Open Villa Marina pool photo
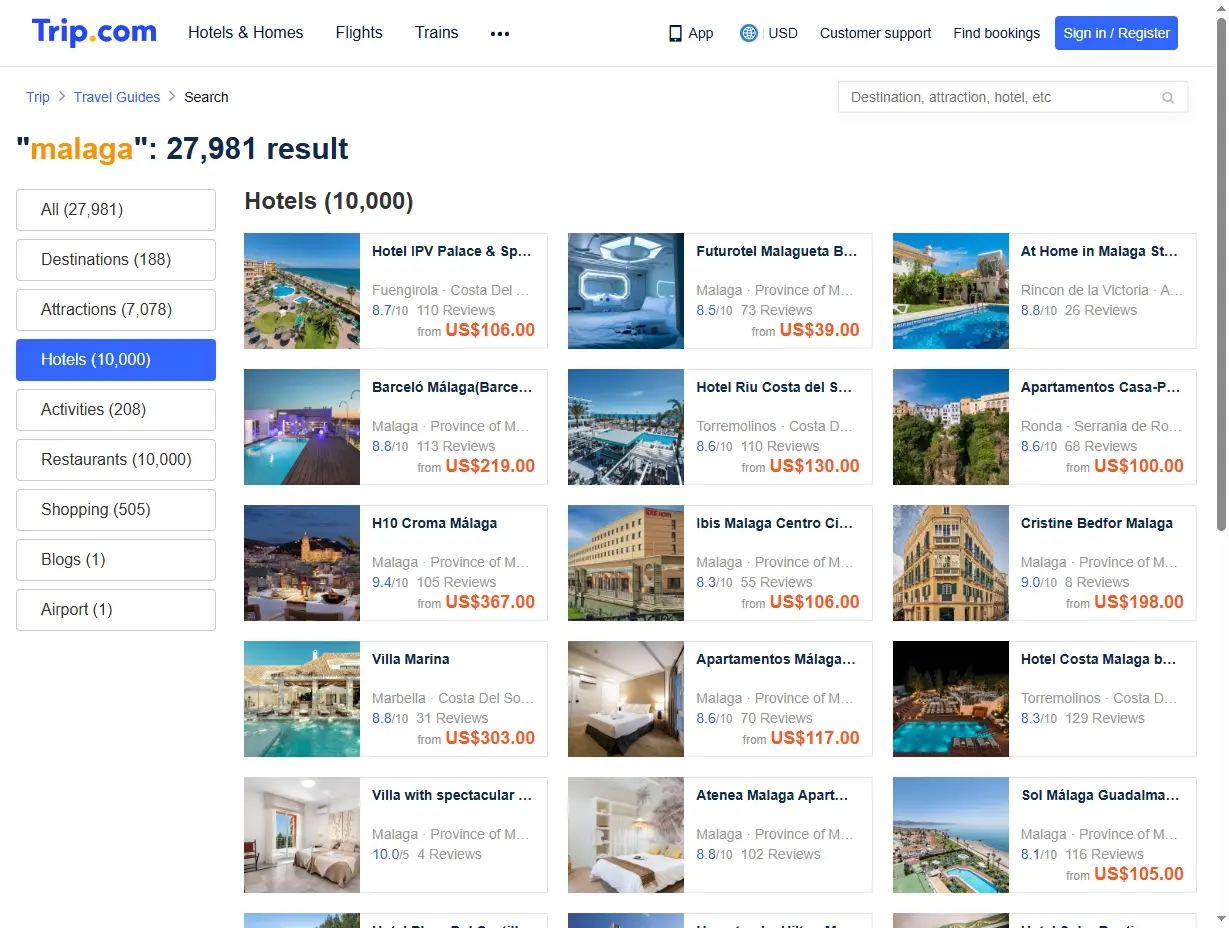Viewport: 1229px width, 928px height. pyautogui.click(x=302, y=699)
